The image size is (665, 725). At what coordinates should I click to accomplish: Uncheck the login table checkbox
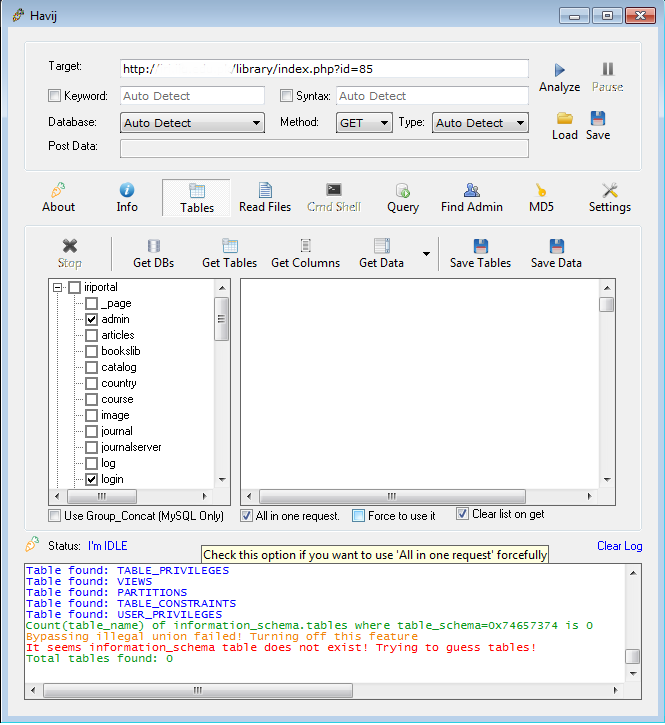tap(92, 479)
